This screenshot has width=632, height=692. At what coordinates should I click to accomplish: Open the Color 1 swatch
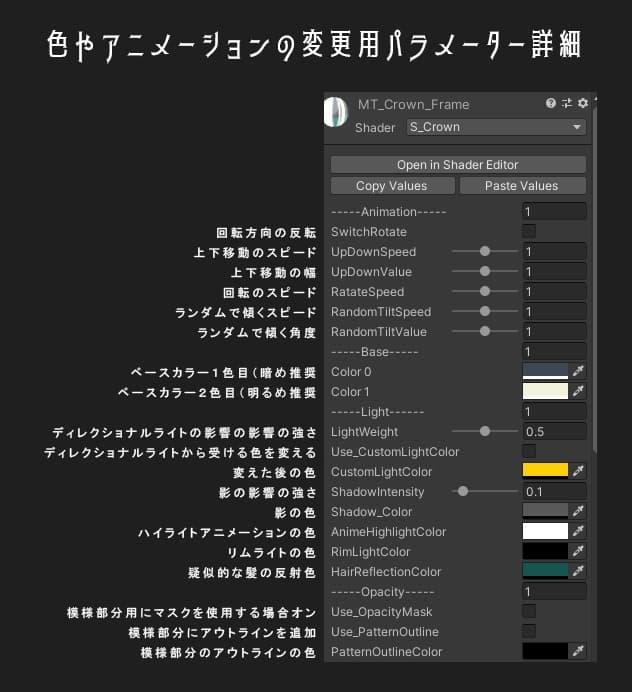pos(545,391)
